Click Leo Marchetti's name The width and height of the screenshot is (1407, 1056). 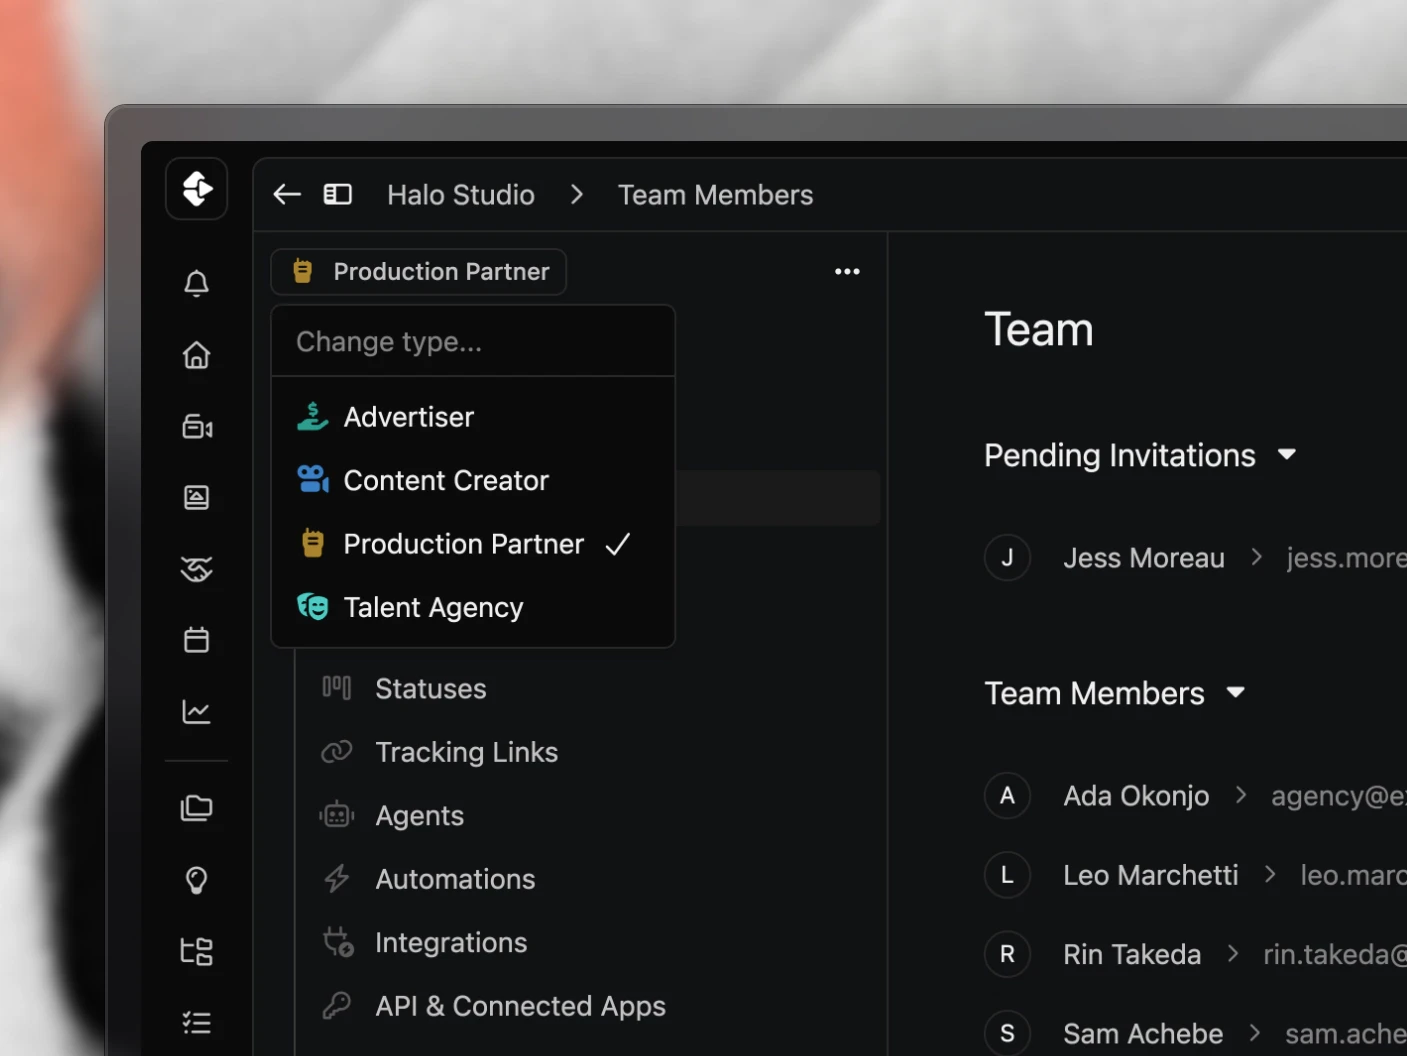pyautogui.click(x=1150, y=875)
